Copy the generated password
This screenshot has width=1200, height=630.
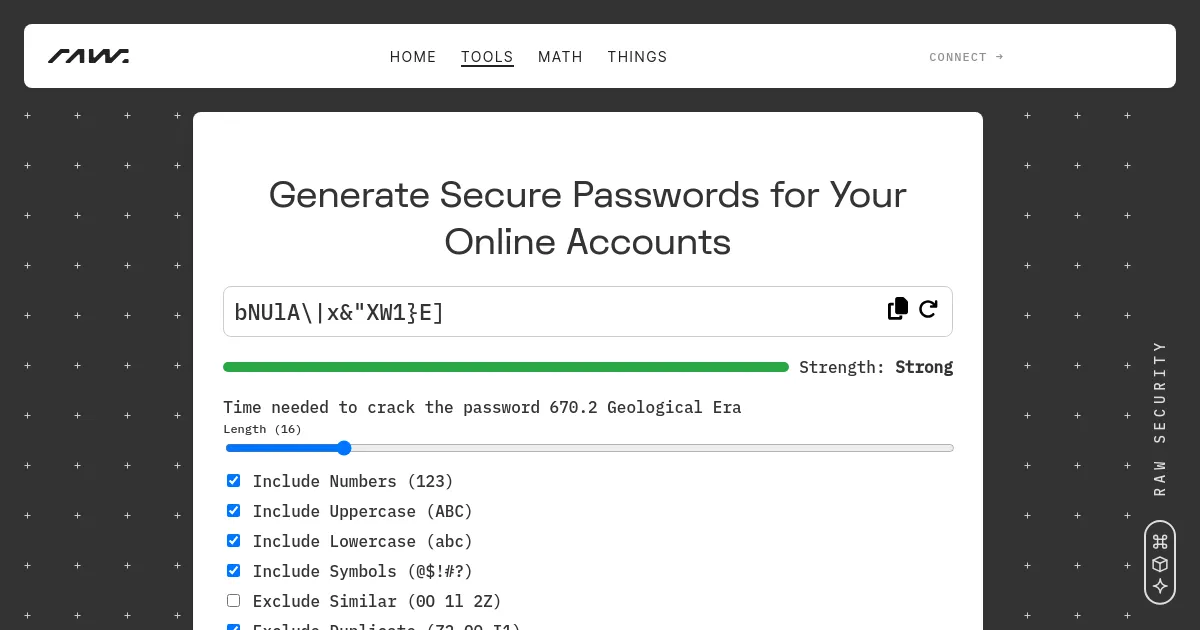pos(897,309)
